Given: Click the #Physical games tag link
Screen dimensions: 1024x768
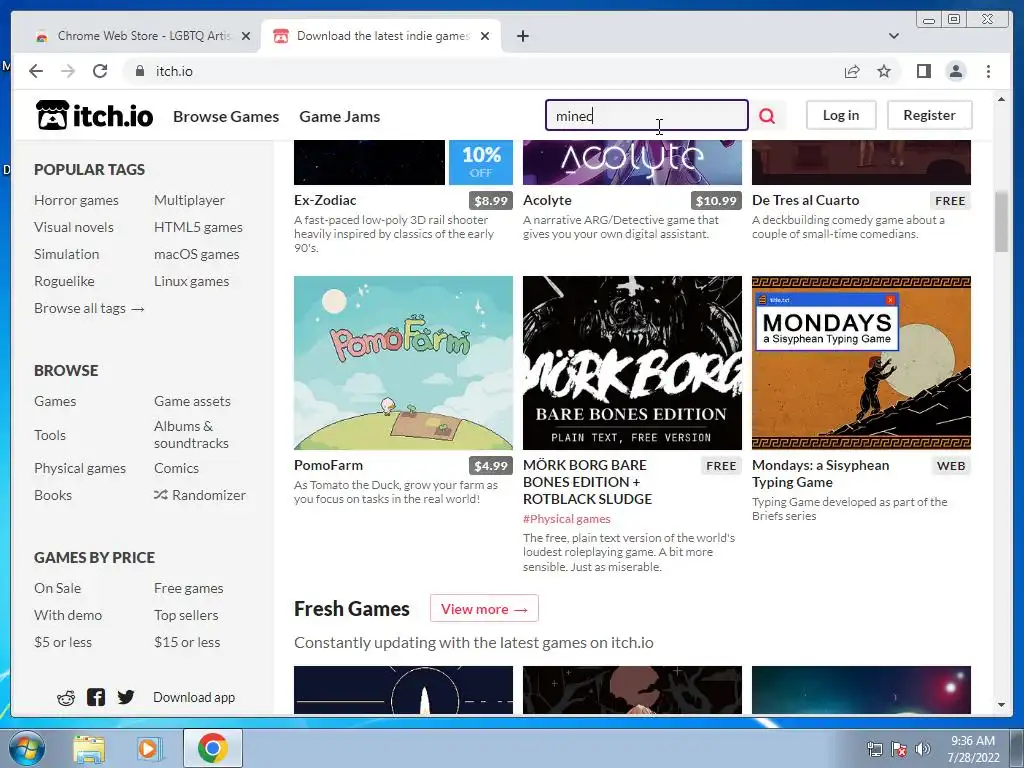Looking at the screenshot, I should (x=567, y=519).
